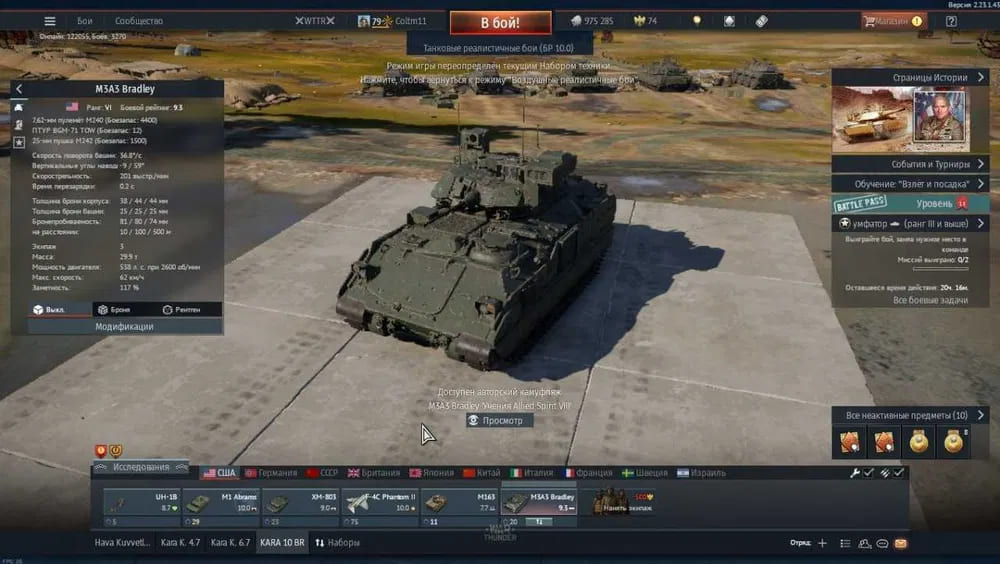Select the KARA 10 BR preset tab
The width and height of the screenshot is (1000, 564).
(282, 543)
